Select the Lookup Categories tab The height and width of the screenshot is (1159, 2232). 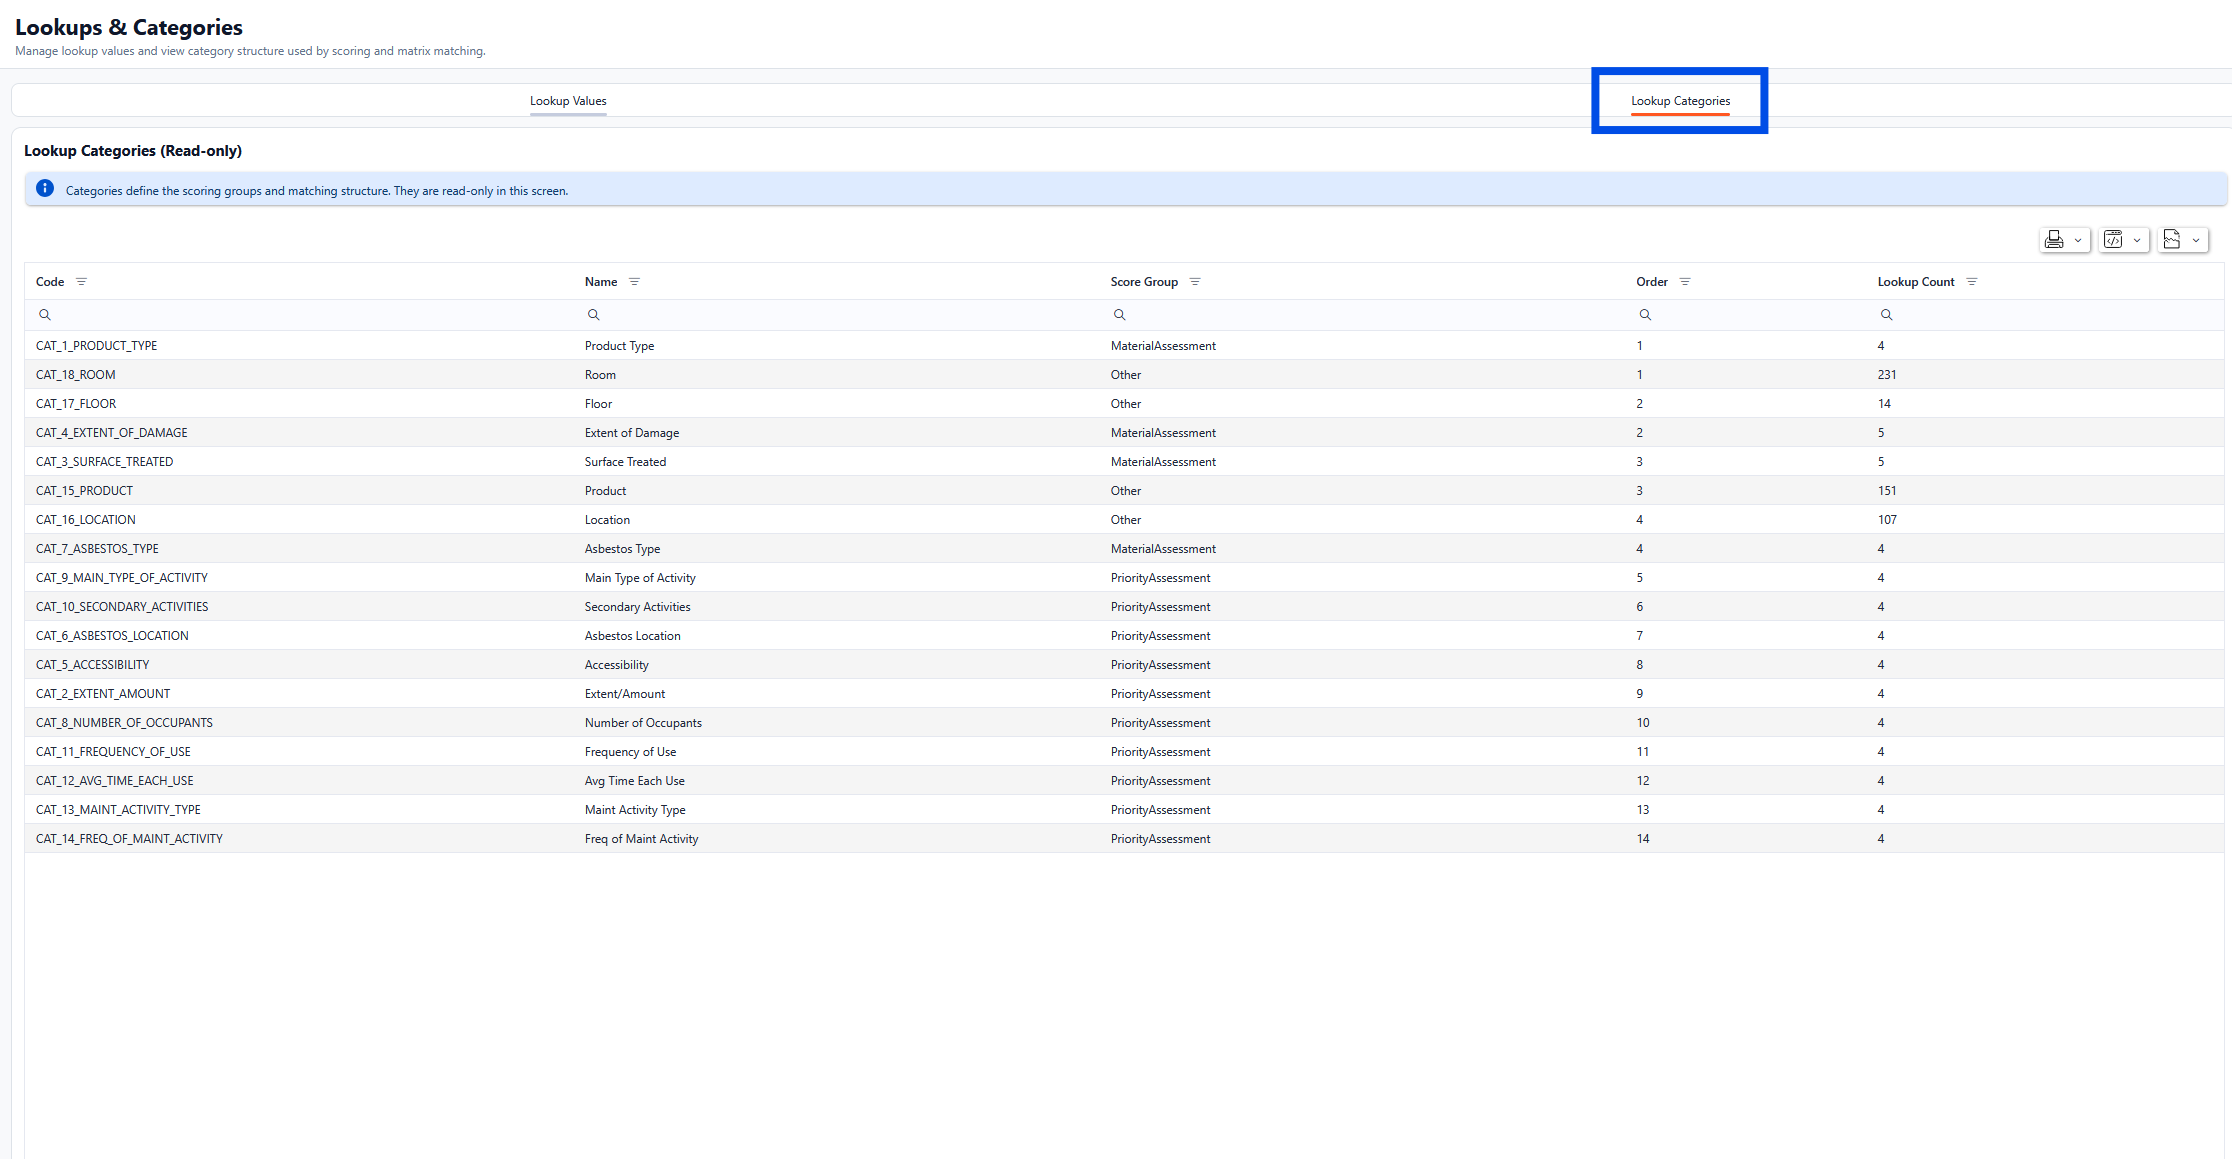[x=1680, y=101]
